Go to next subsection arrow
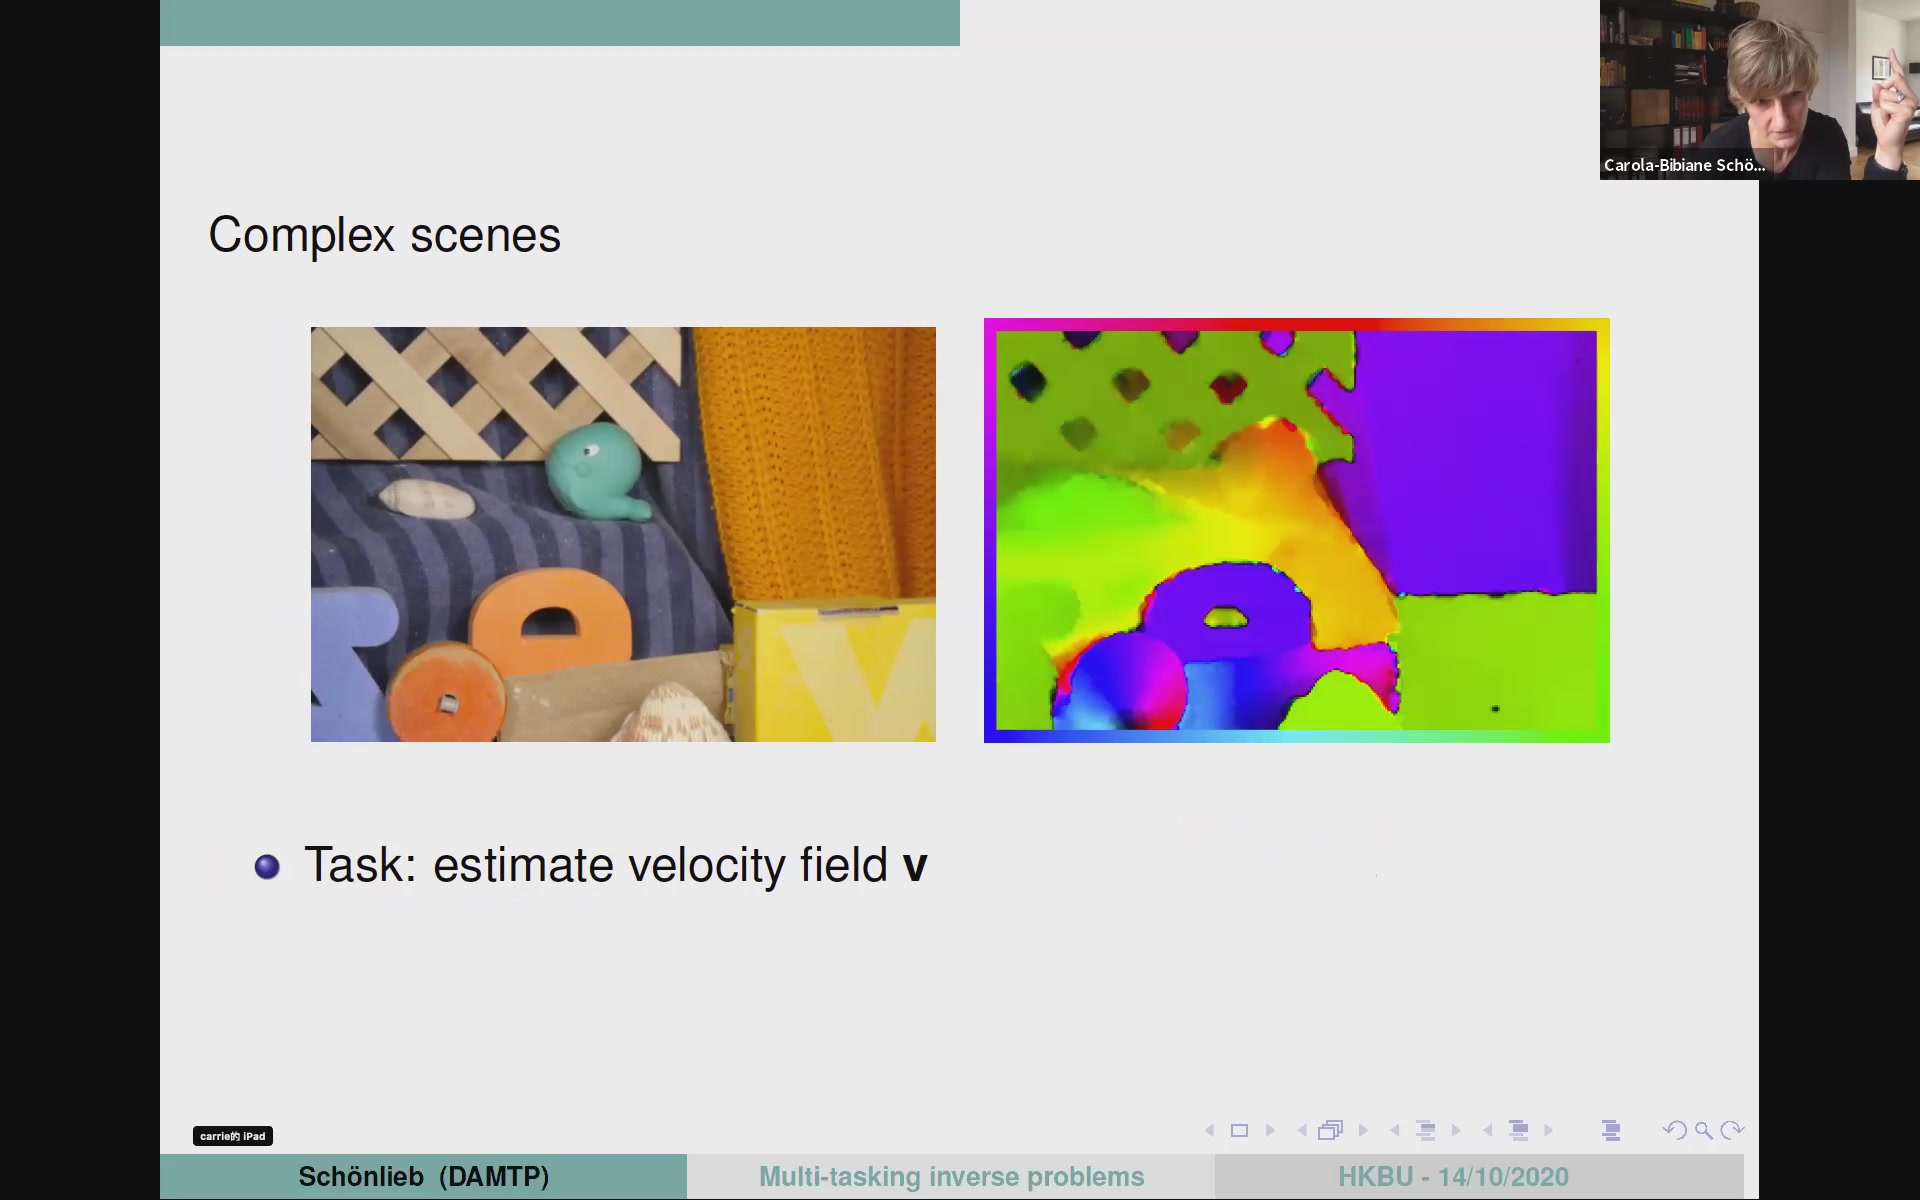The image size is (1920, 1200). (1456, 1130)
